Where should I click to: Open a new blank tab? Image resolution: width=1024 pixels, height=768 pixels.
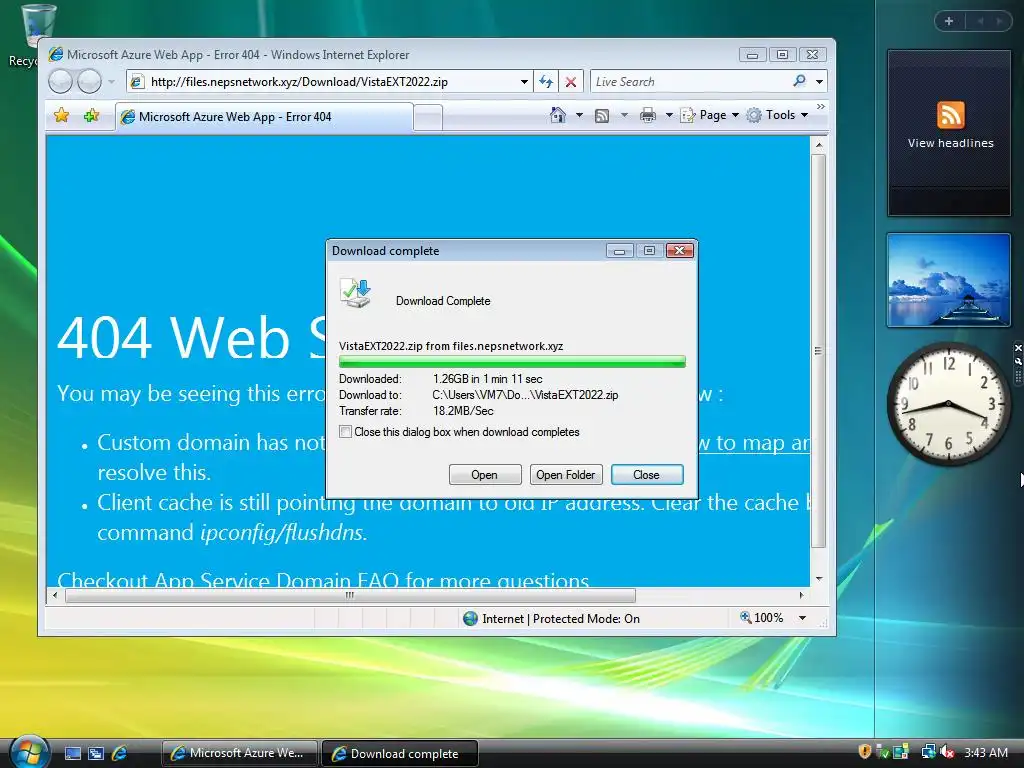point(428,118)
